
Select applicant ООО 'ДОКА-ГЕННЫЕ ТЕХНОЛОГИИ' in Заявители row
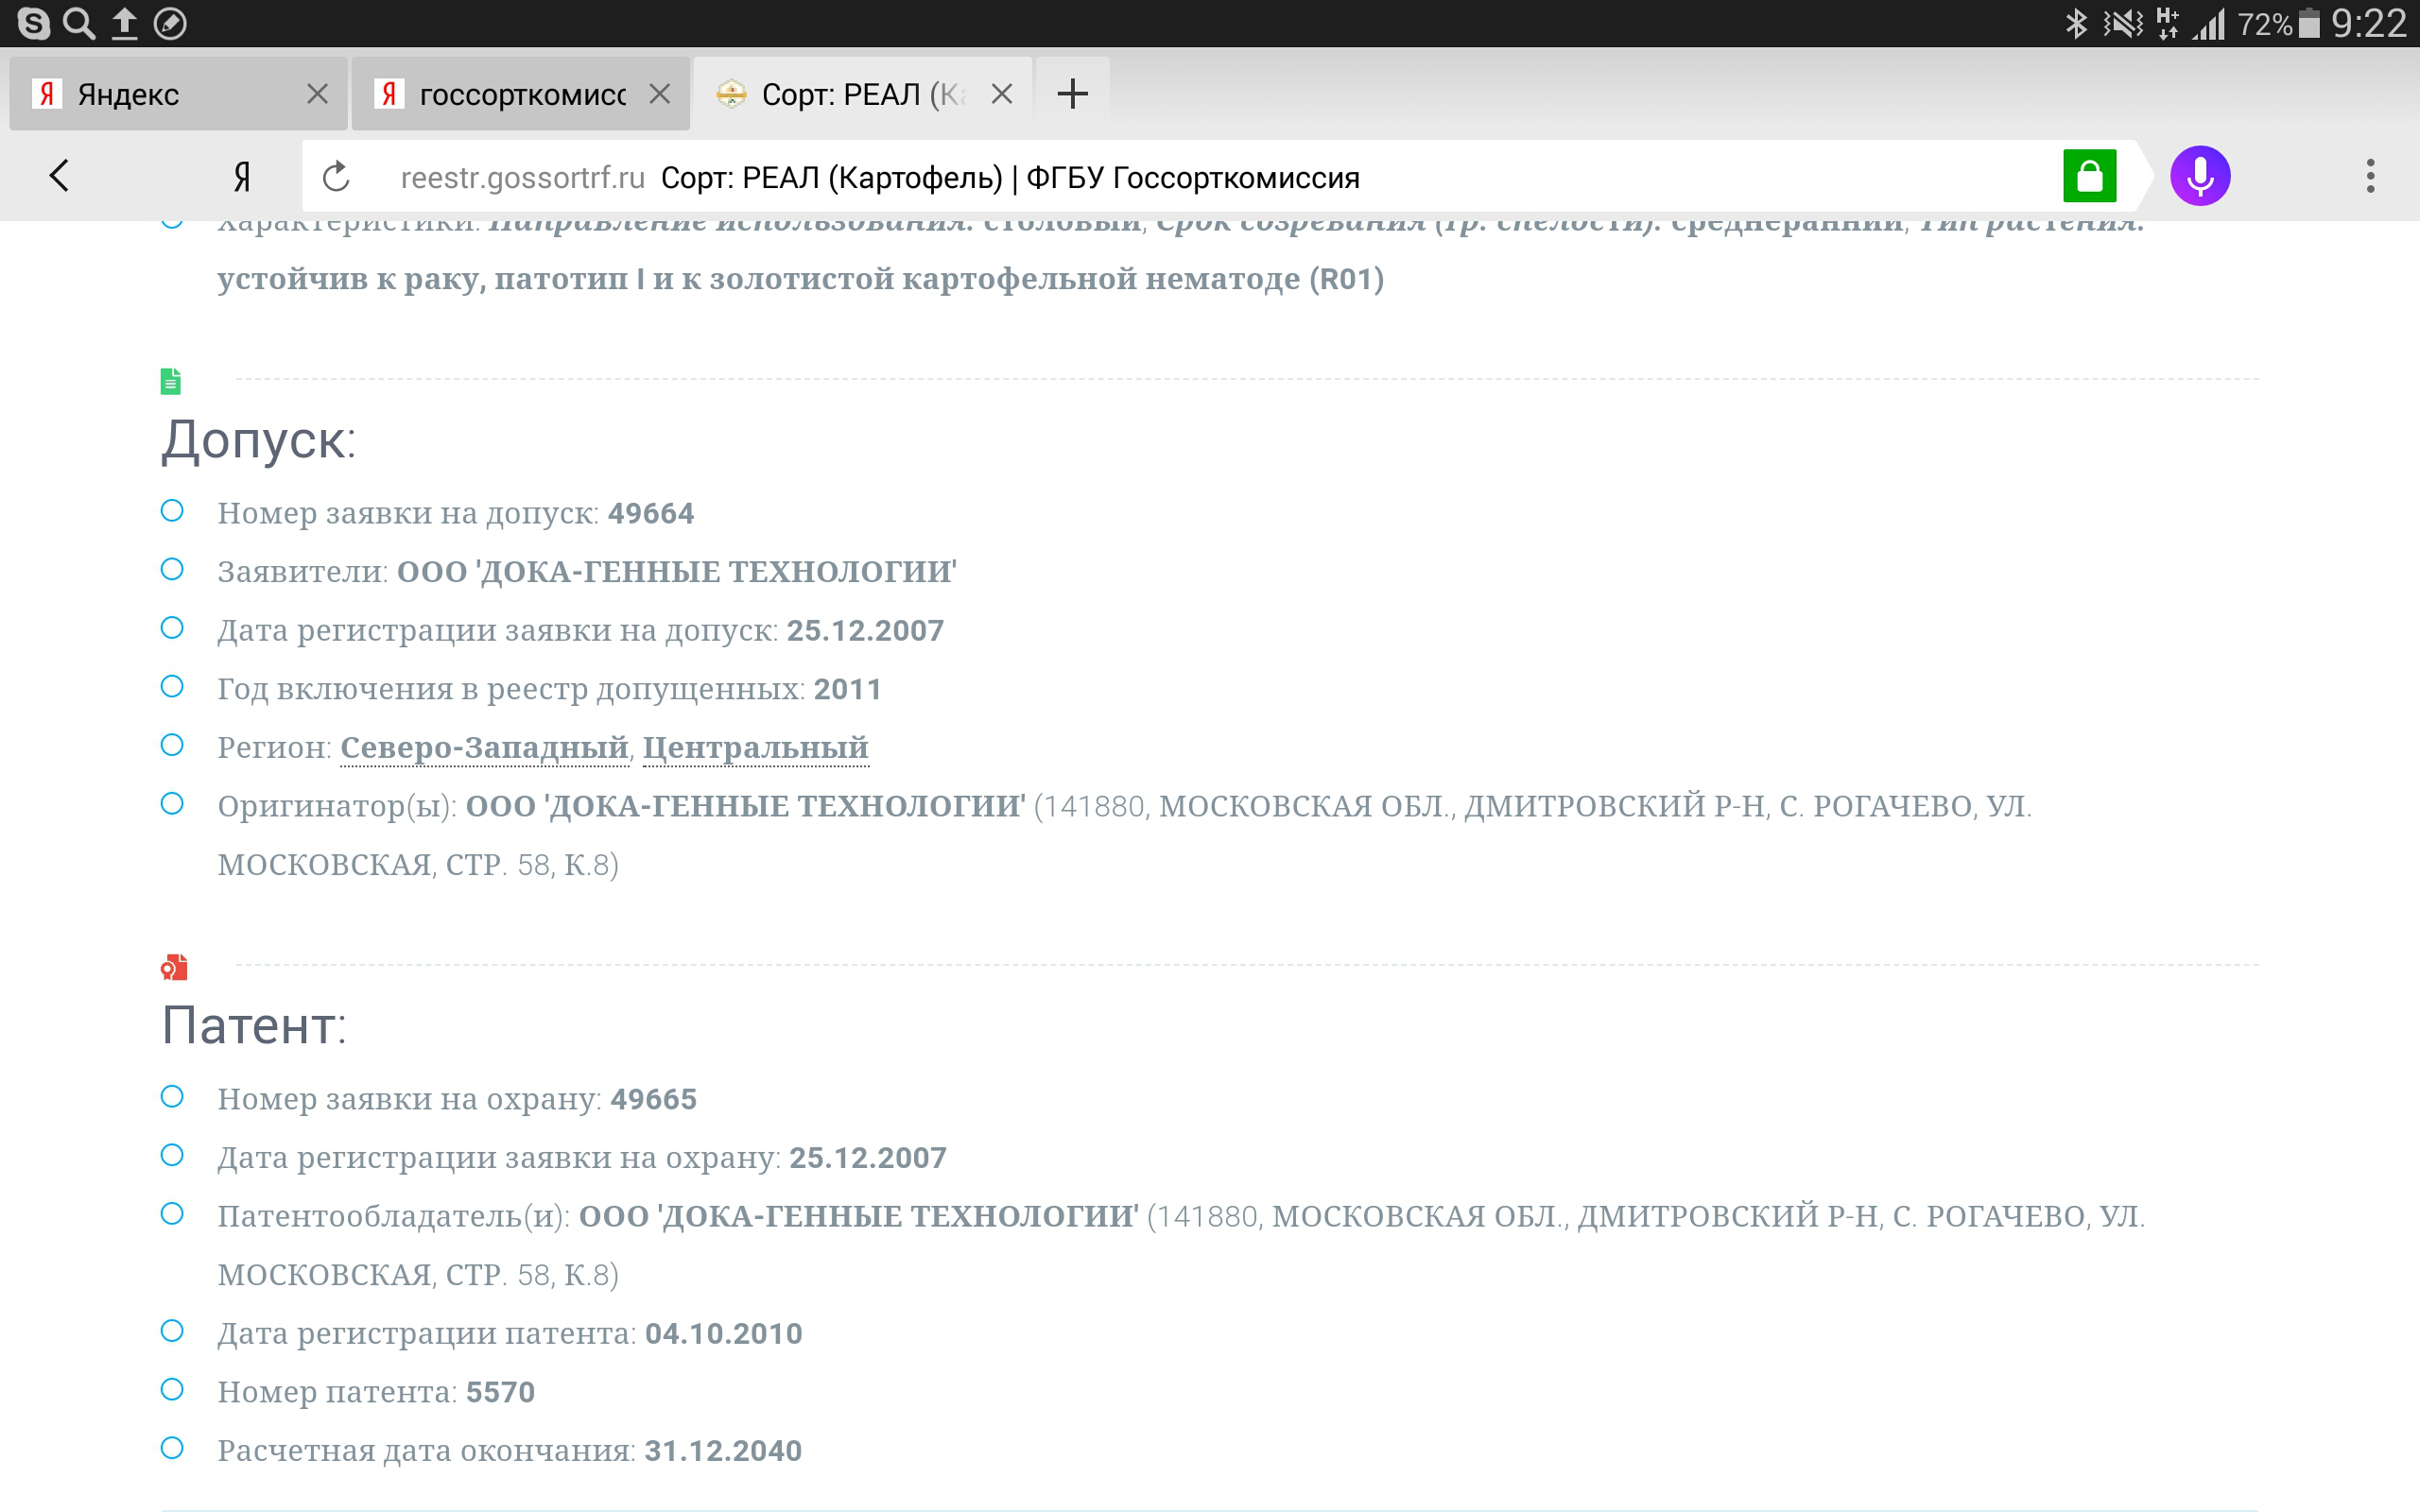(677, 572)
